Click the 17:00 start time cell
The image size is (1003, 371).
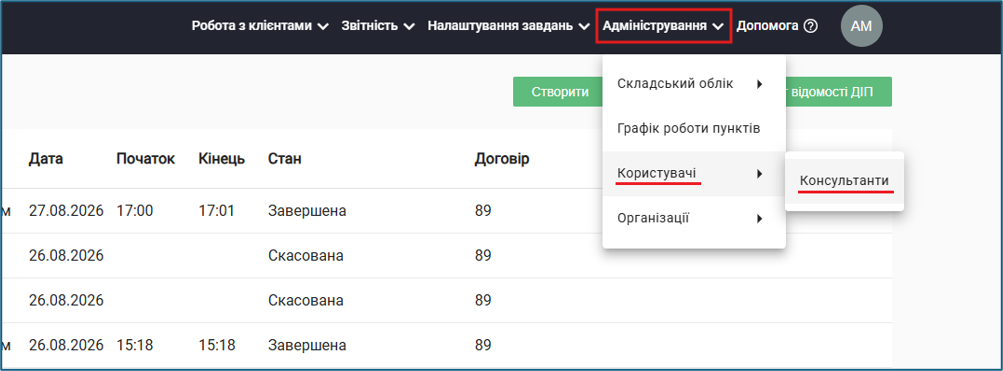135,210
